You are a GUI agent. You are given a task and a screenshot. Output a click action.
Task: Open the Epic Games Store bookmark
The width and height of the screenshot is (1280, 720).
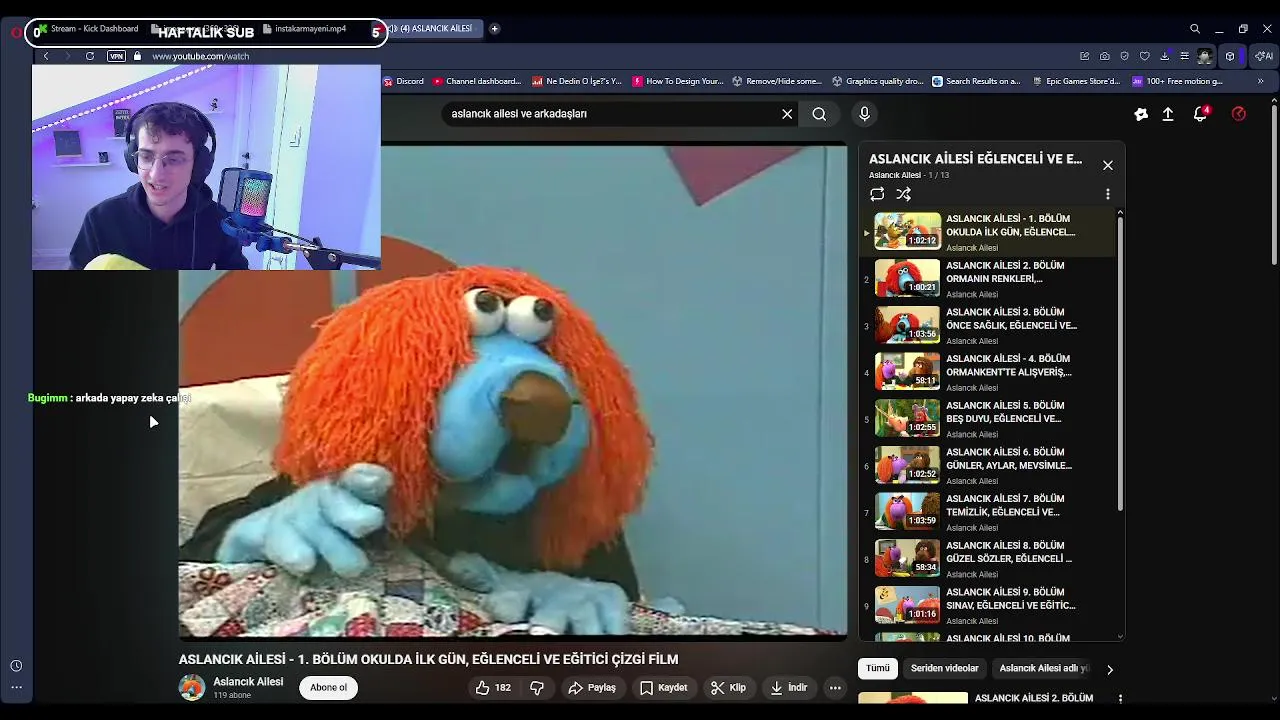(x=1076, y=82)
